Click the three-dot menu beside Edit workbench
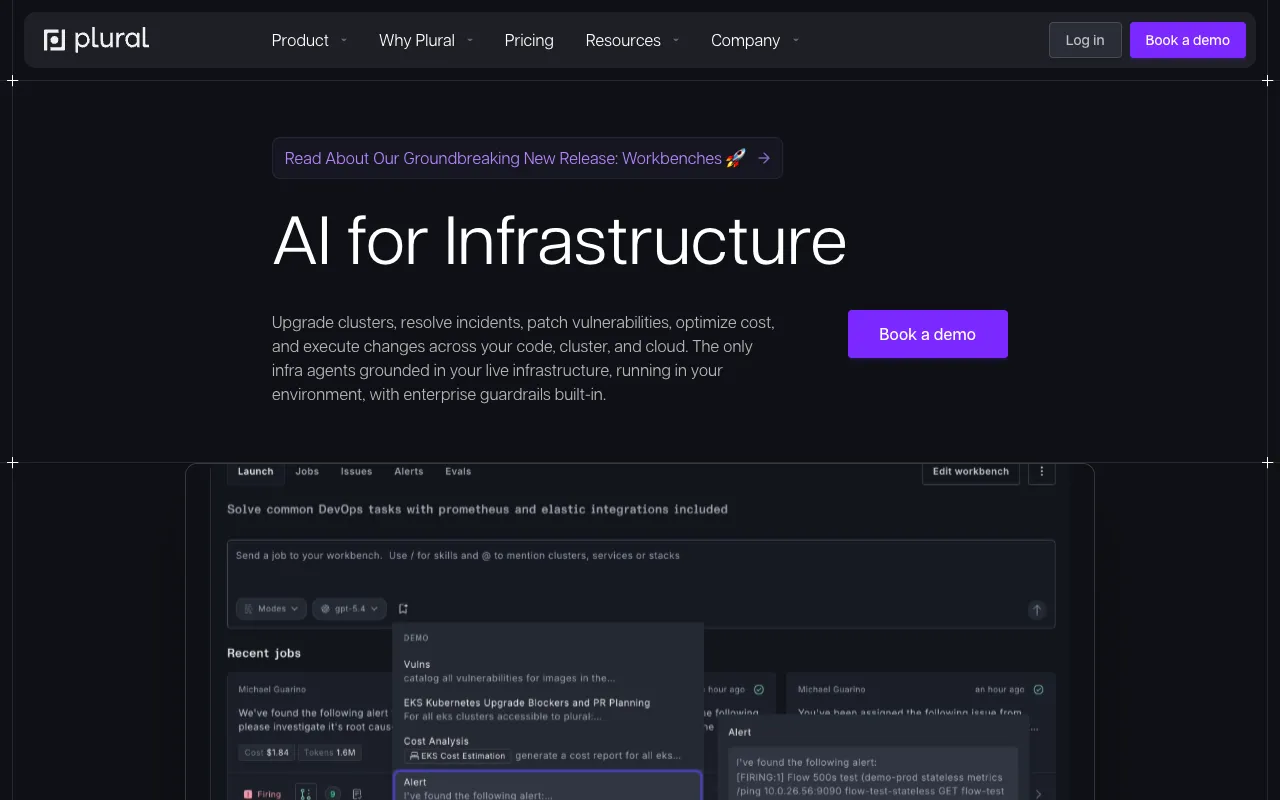 (1042, 471)
